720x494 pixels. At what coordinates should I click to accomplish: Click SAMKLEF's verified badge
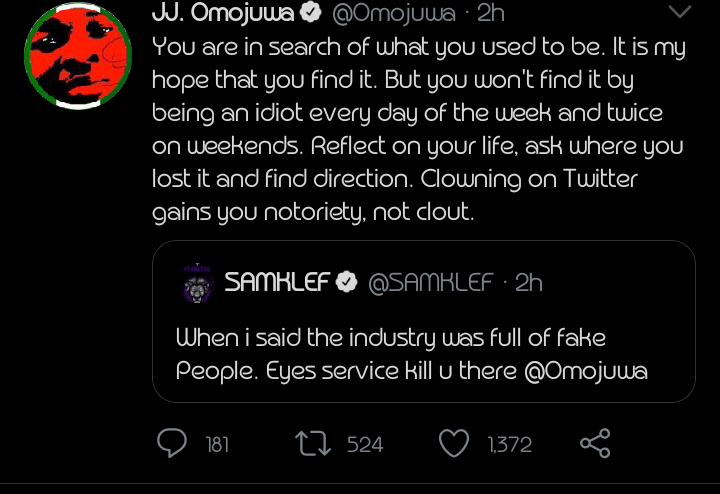347,283
